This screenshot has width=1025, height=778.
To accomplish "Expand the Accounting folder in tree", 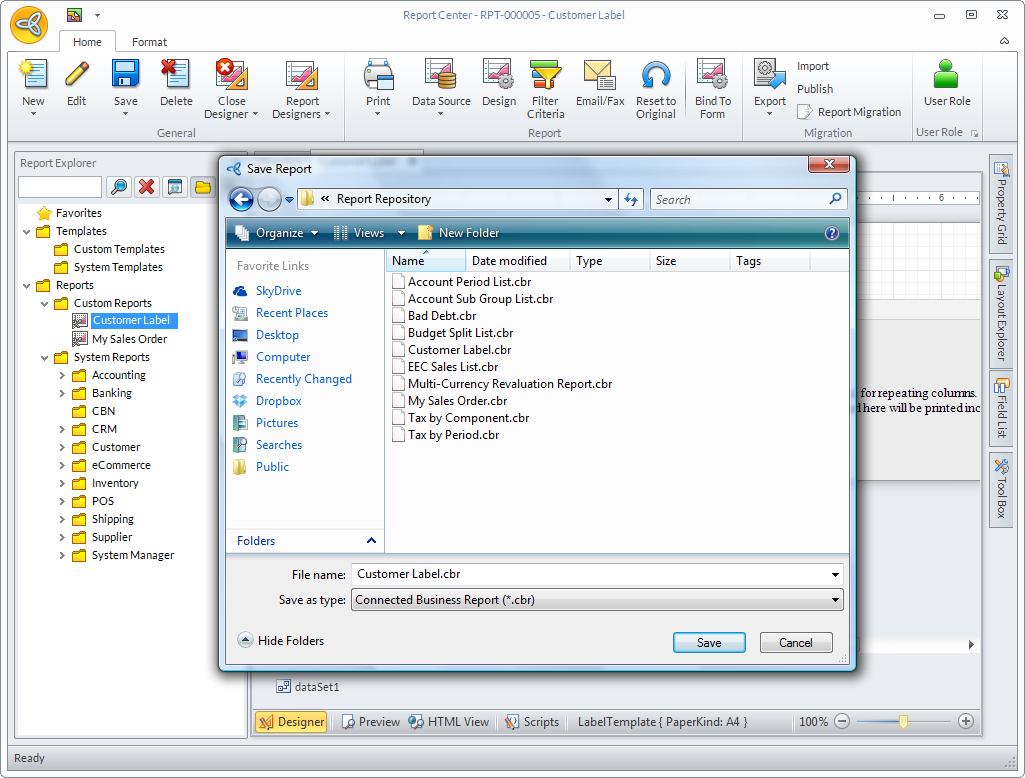I will [x=62, y=376].
